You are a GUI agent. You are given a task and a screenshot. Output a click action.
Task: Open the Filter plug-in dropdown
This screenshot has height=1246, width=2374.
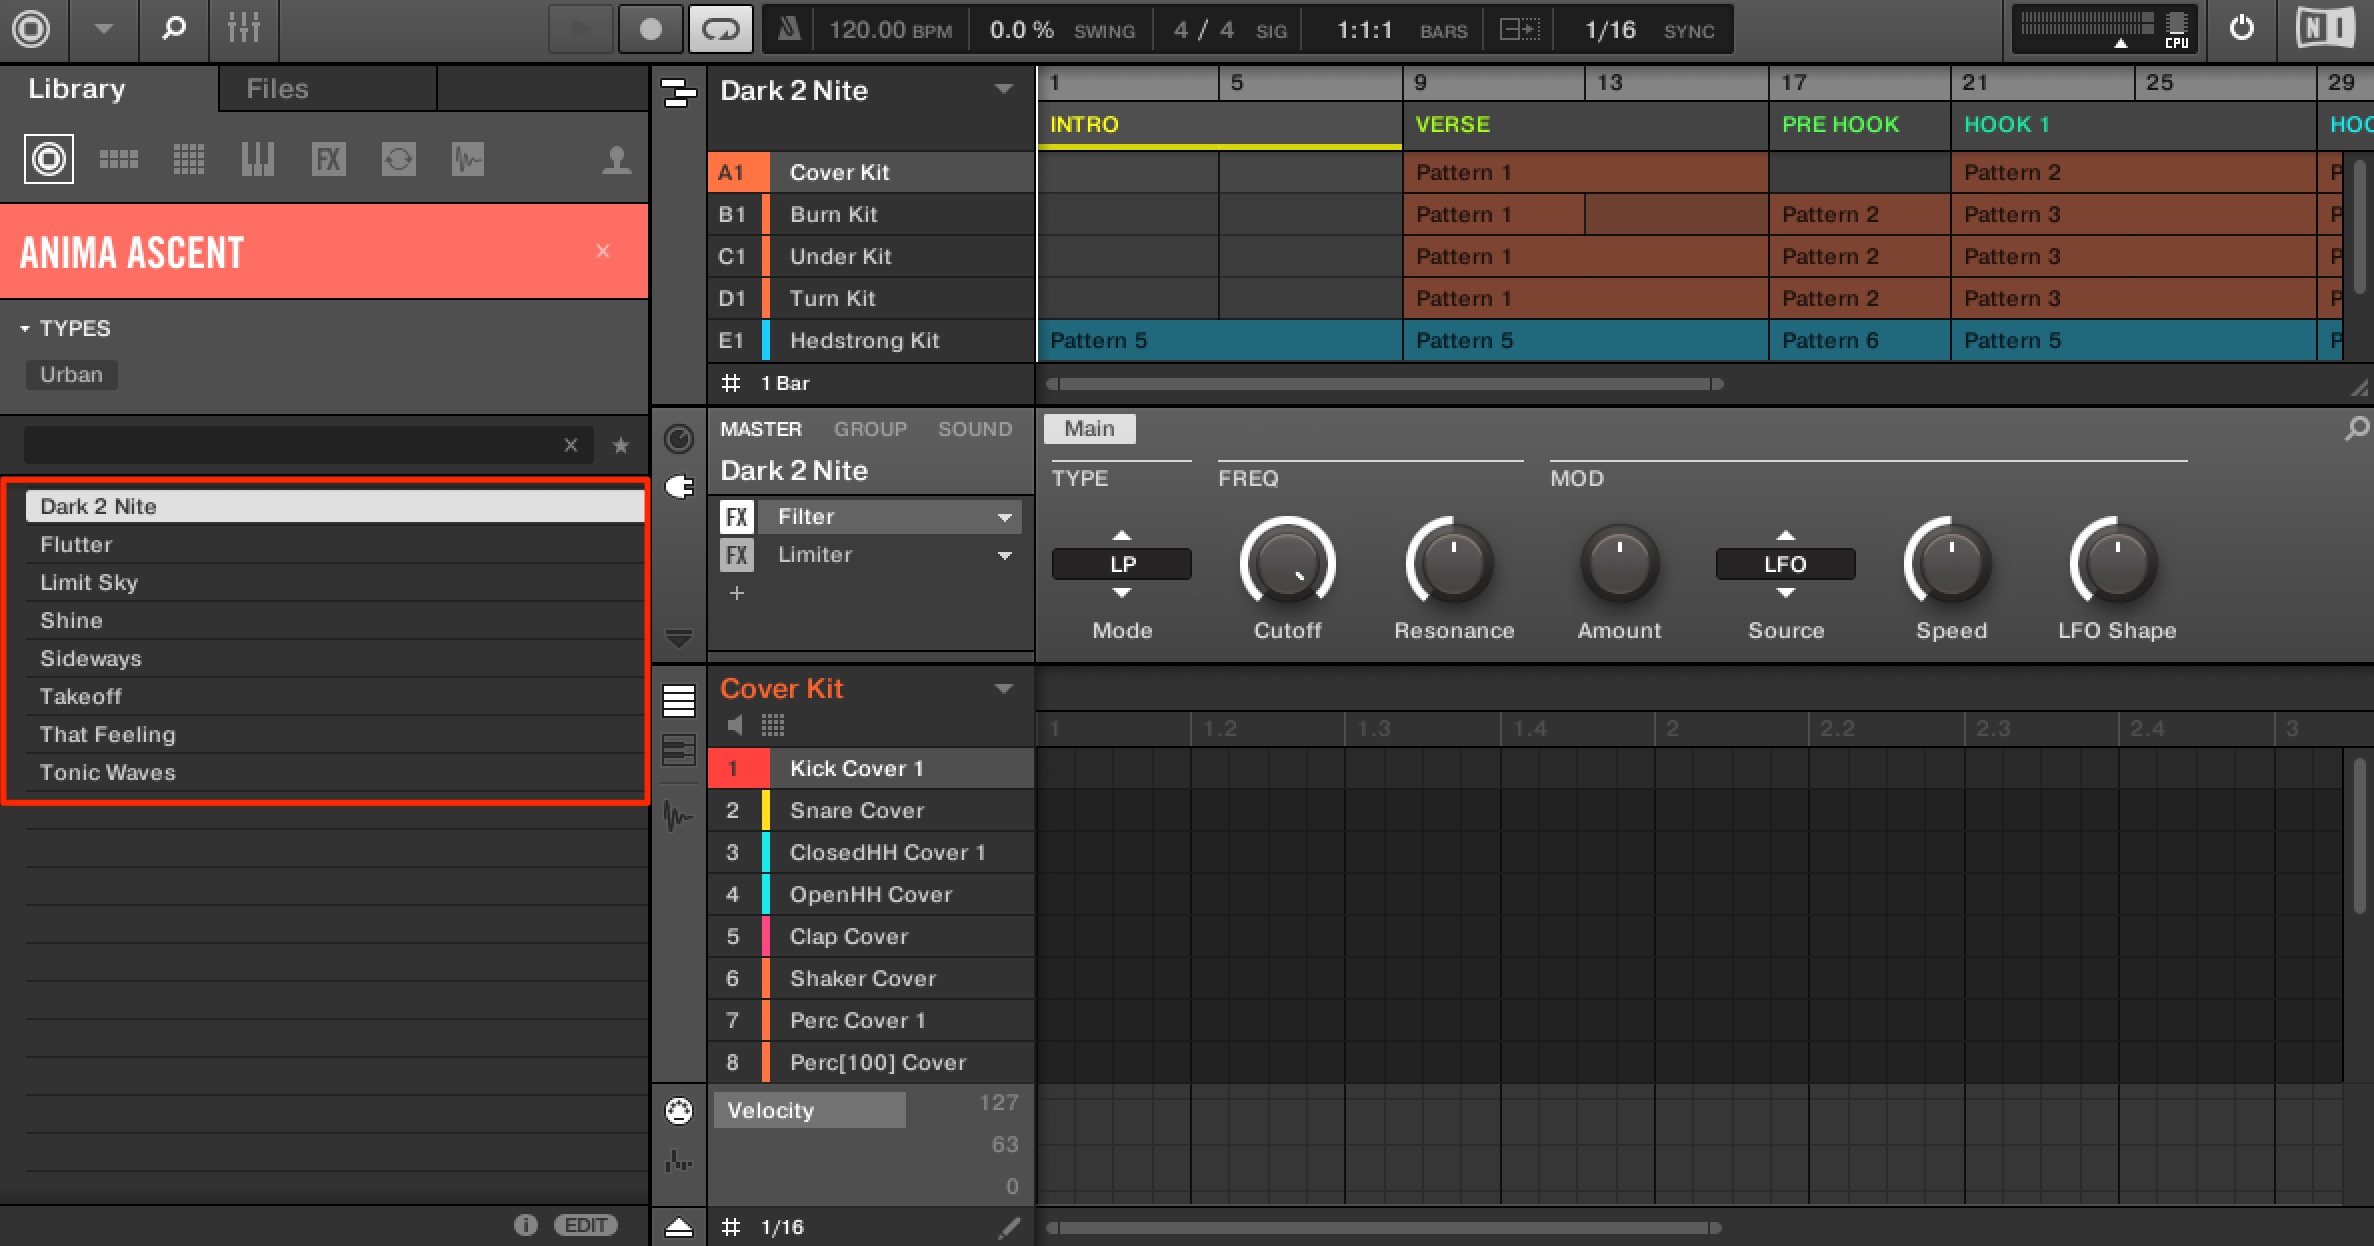click(1004, 517)
